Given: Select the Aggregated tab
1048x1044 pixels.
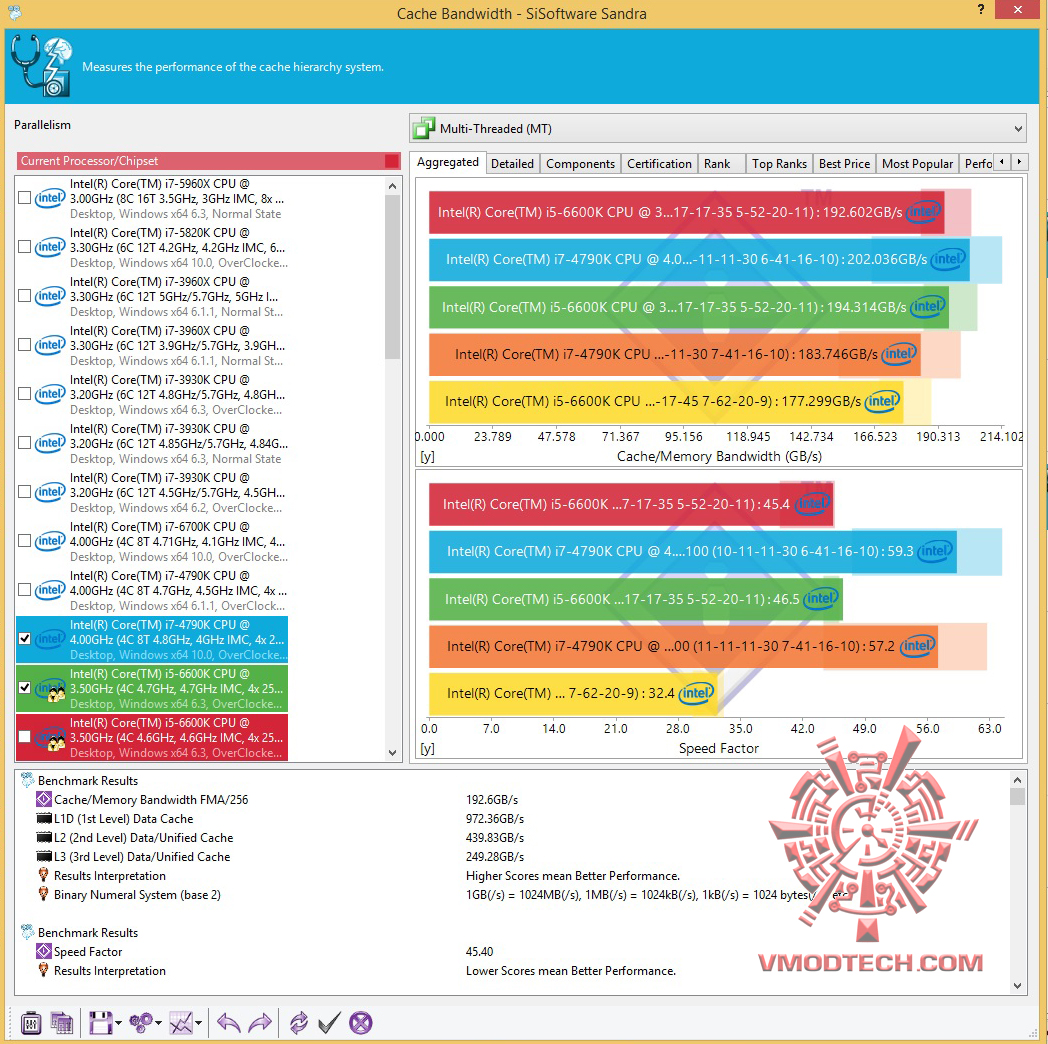Looking at the screenshot, I should coord(448,162).
